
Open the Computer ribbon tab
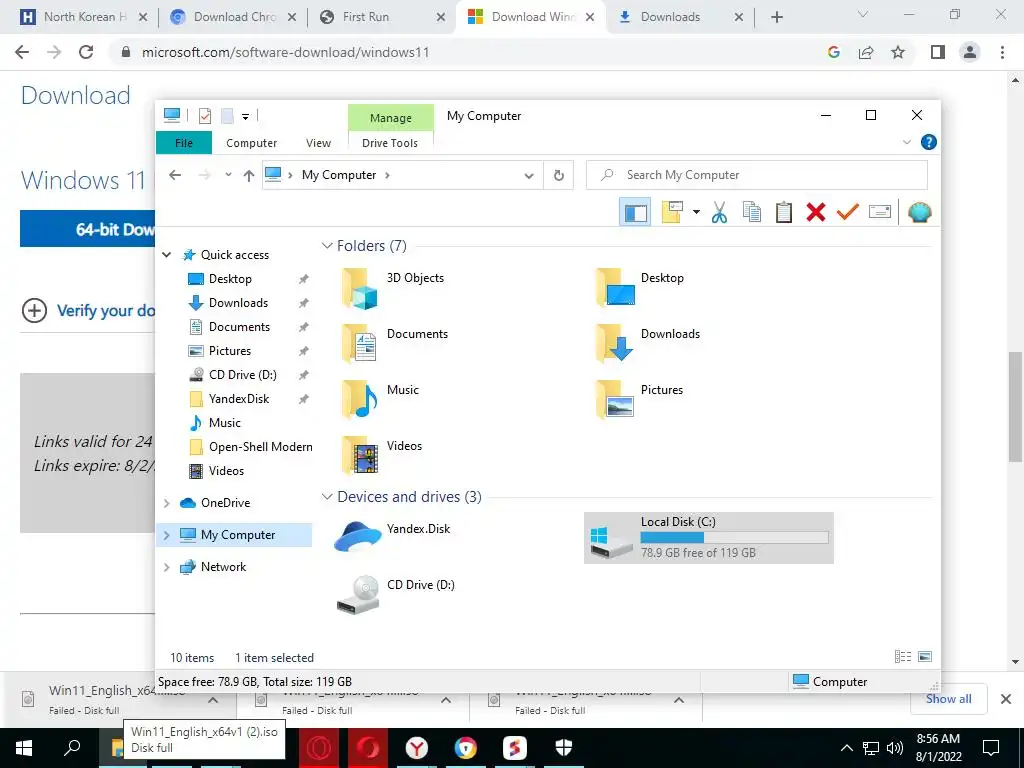coord(251,143)
